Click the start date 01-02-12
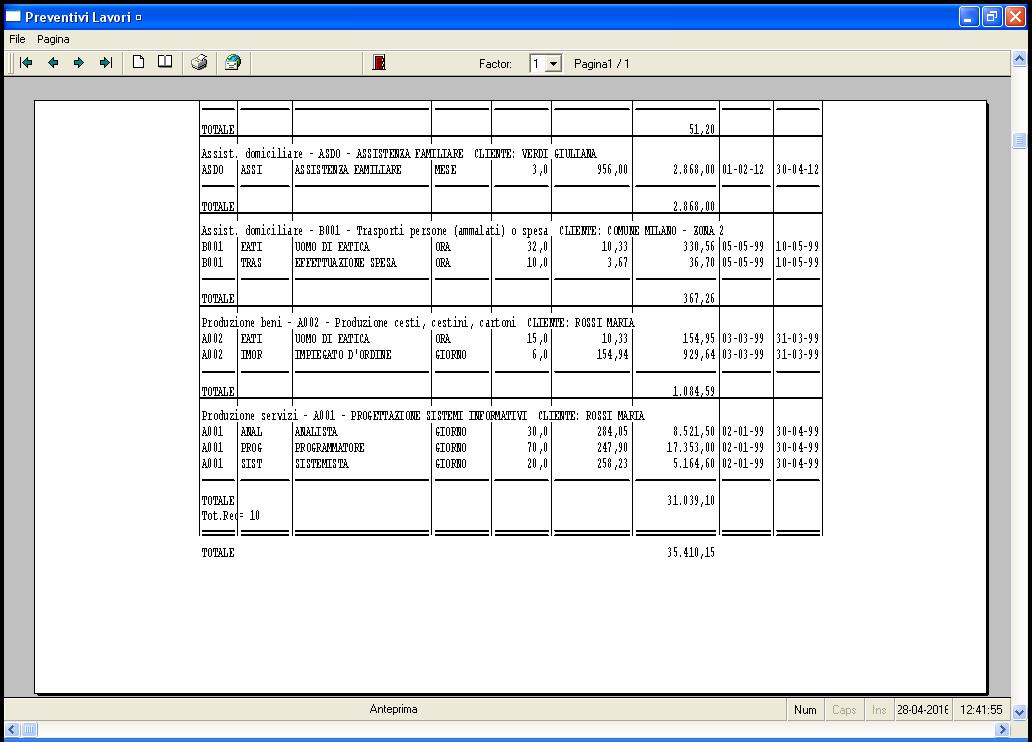 pyautogui.click(x=743, y=170)
